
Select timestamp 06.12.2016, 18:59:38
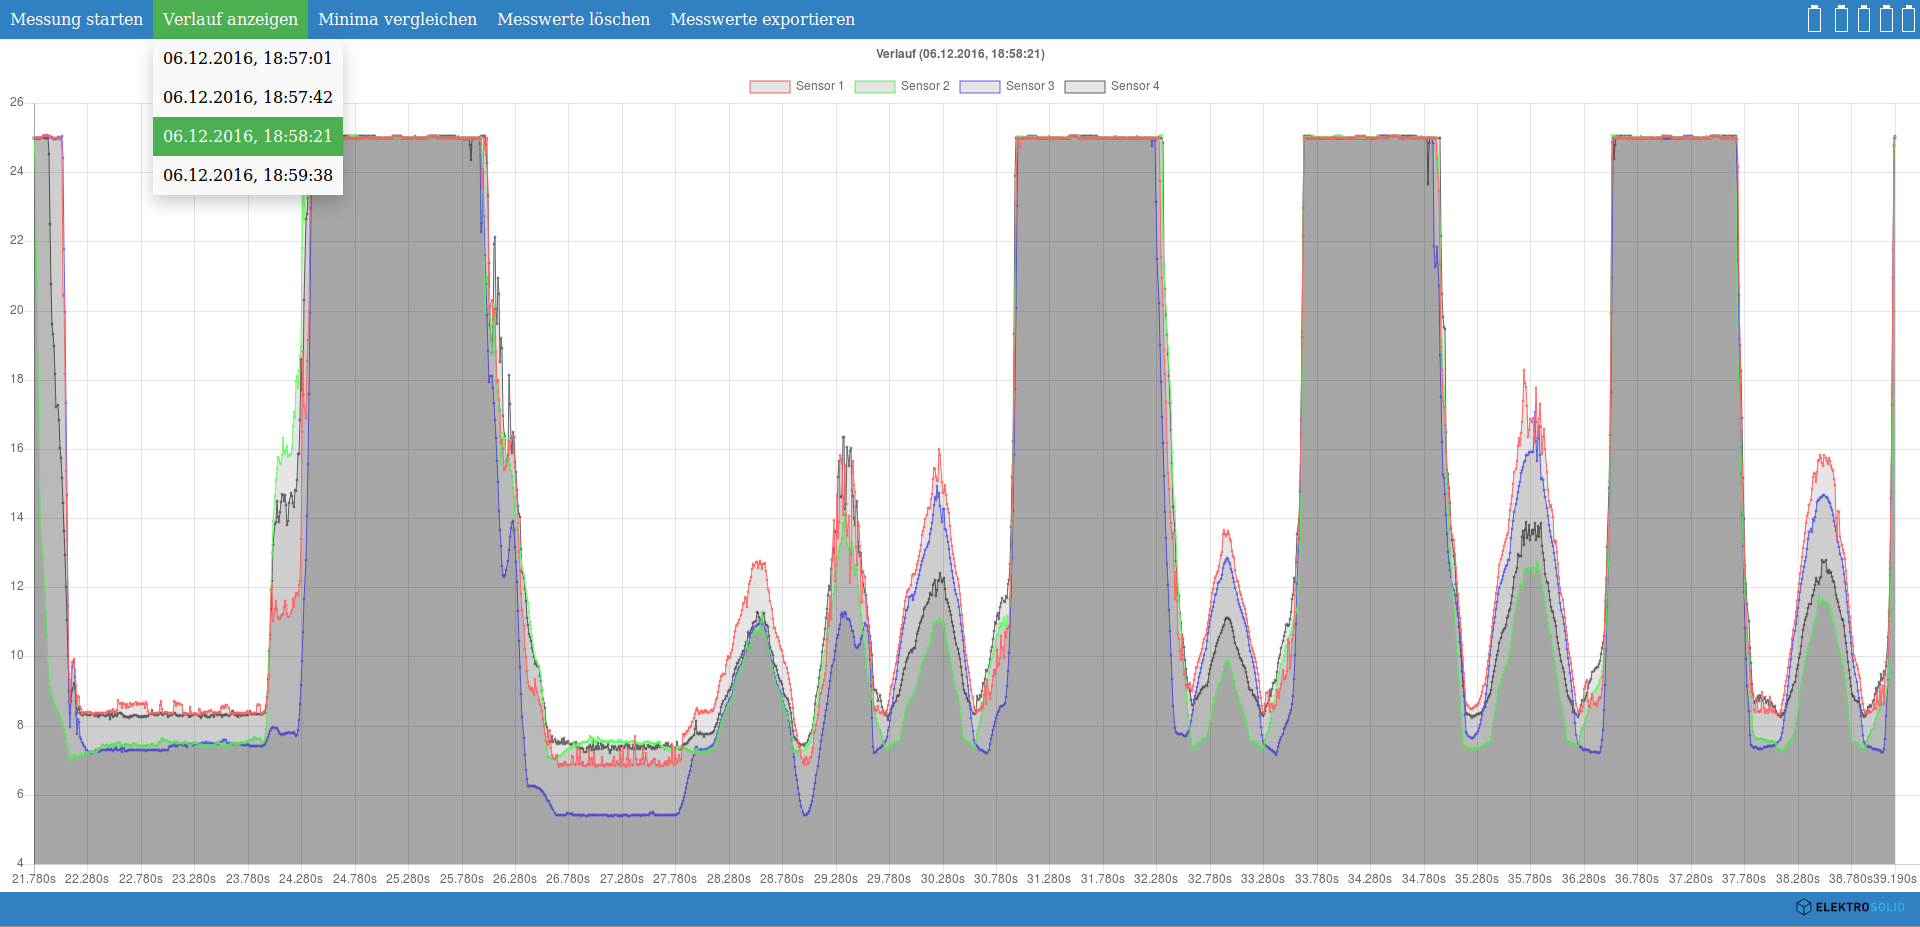pyautogui.click(x=247, y=175)
